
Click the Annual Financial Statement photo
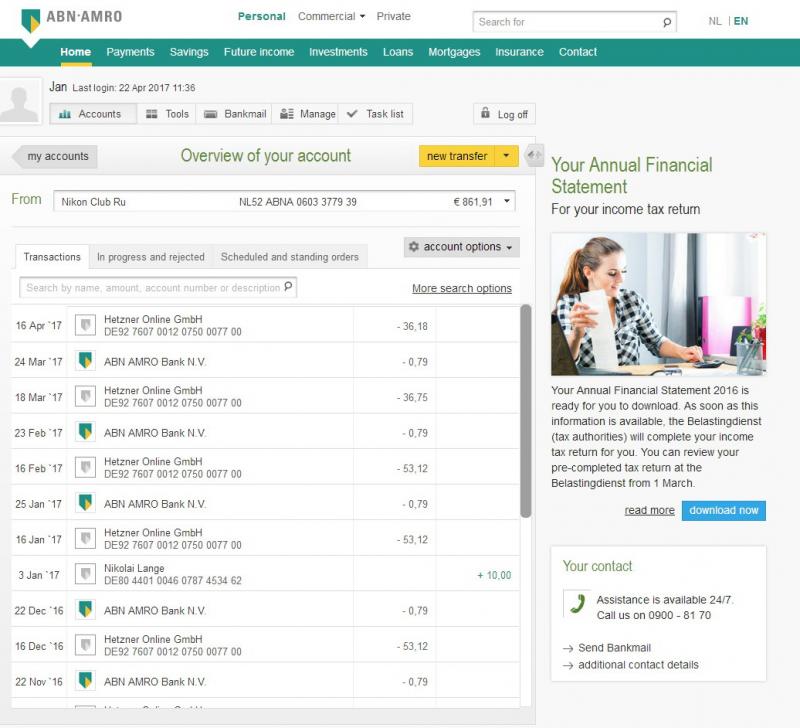pyautogui.click(x=658, y=304)
